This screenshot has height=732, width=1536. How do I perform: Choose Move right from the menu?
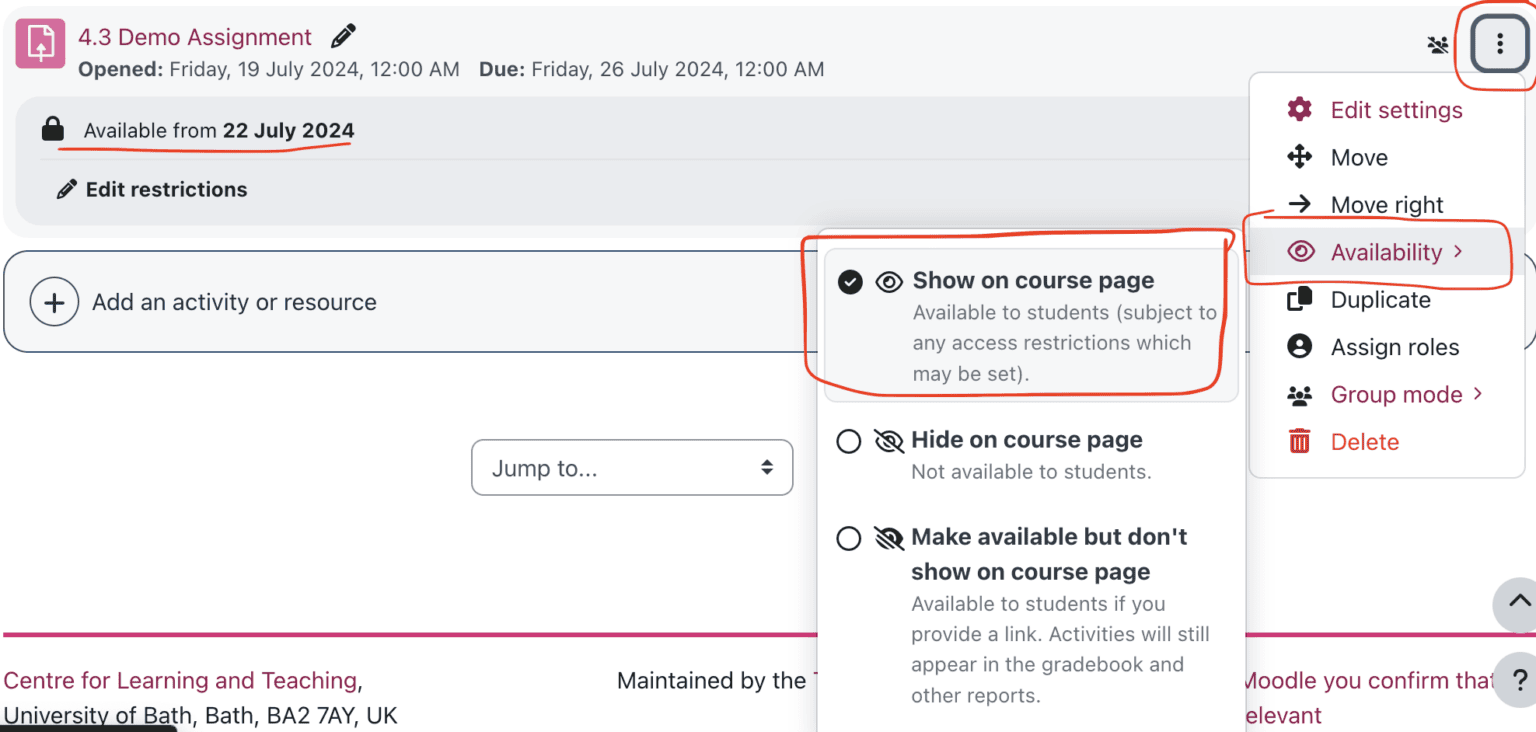(x=1387, y=204)
